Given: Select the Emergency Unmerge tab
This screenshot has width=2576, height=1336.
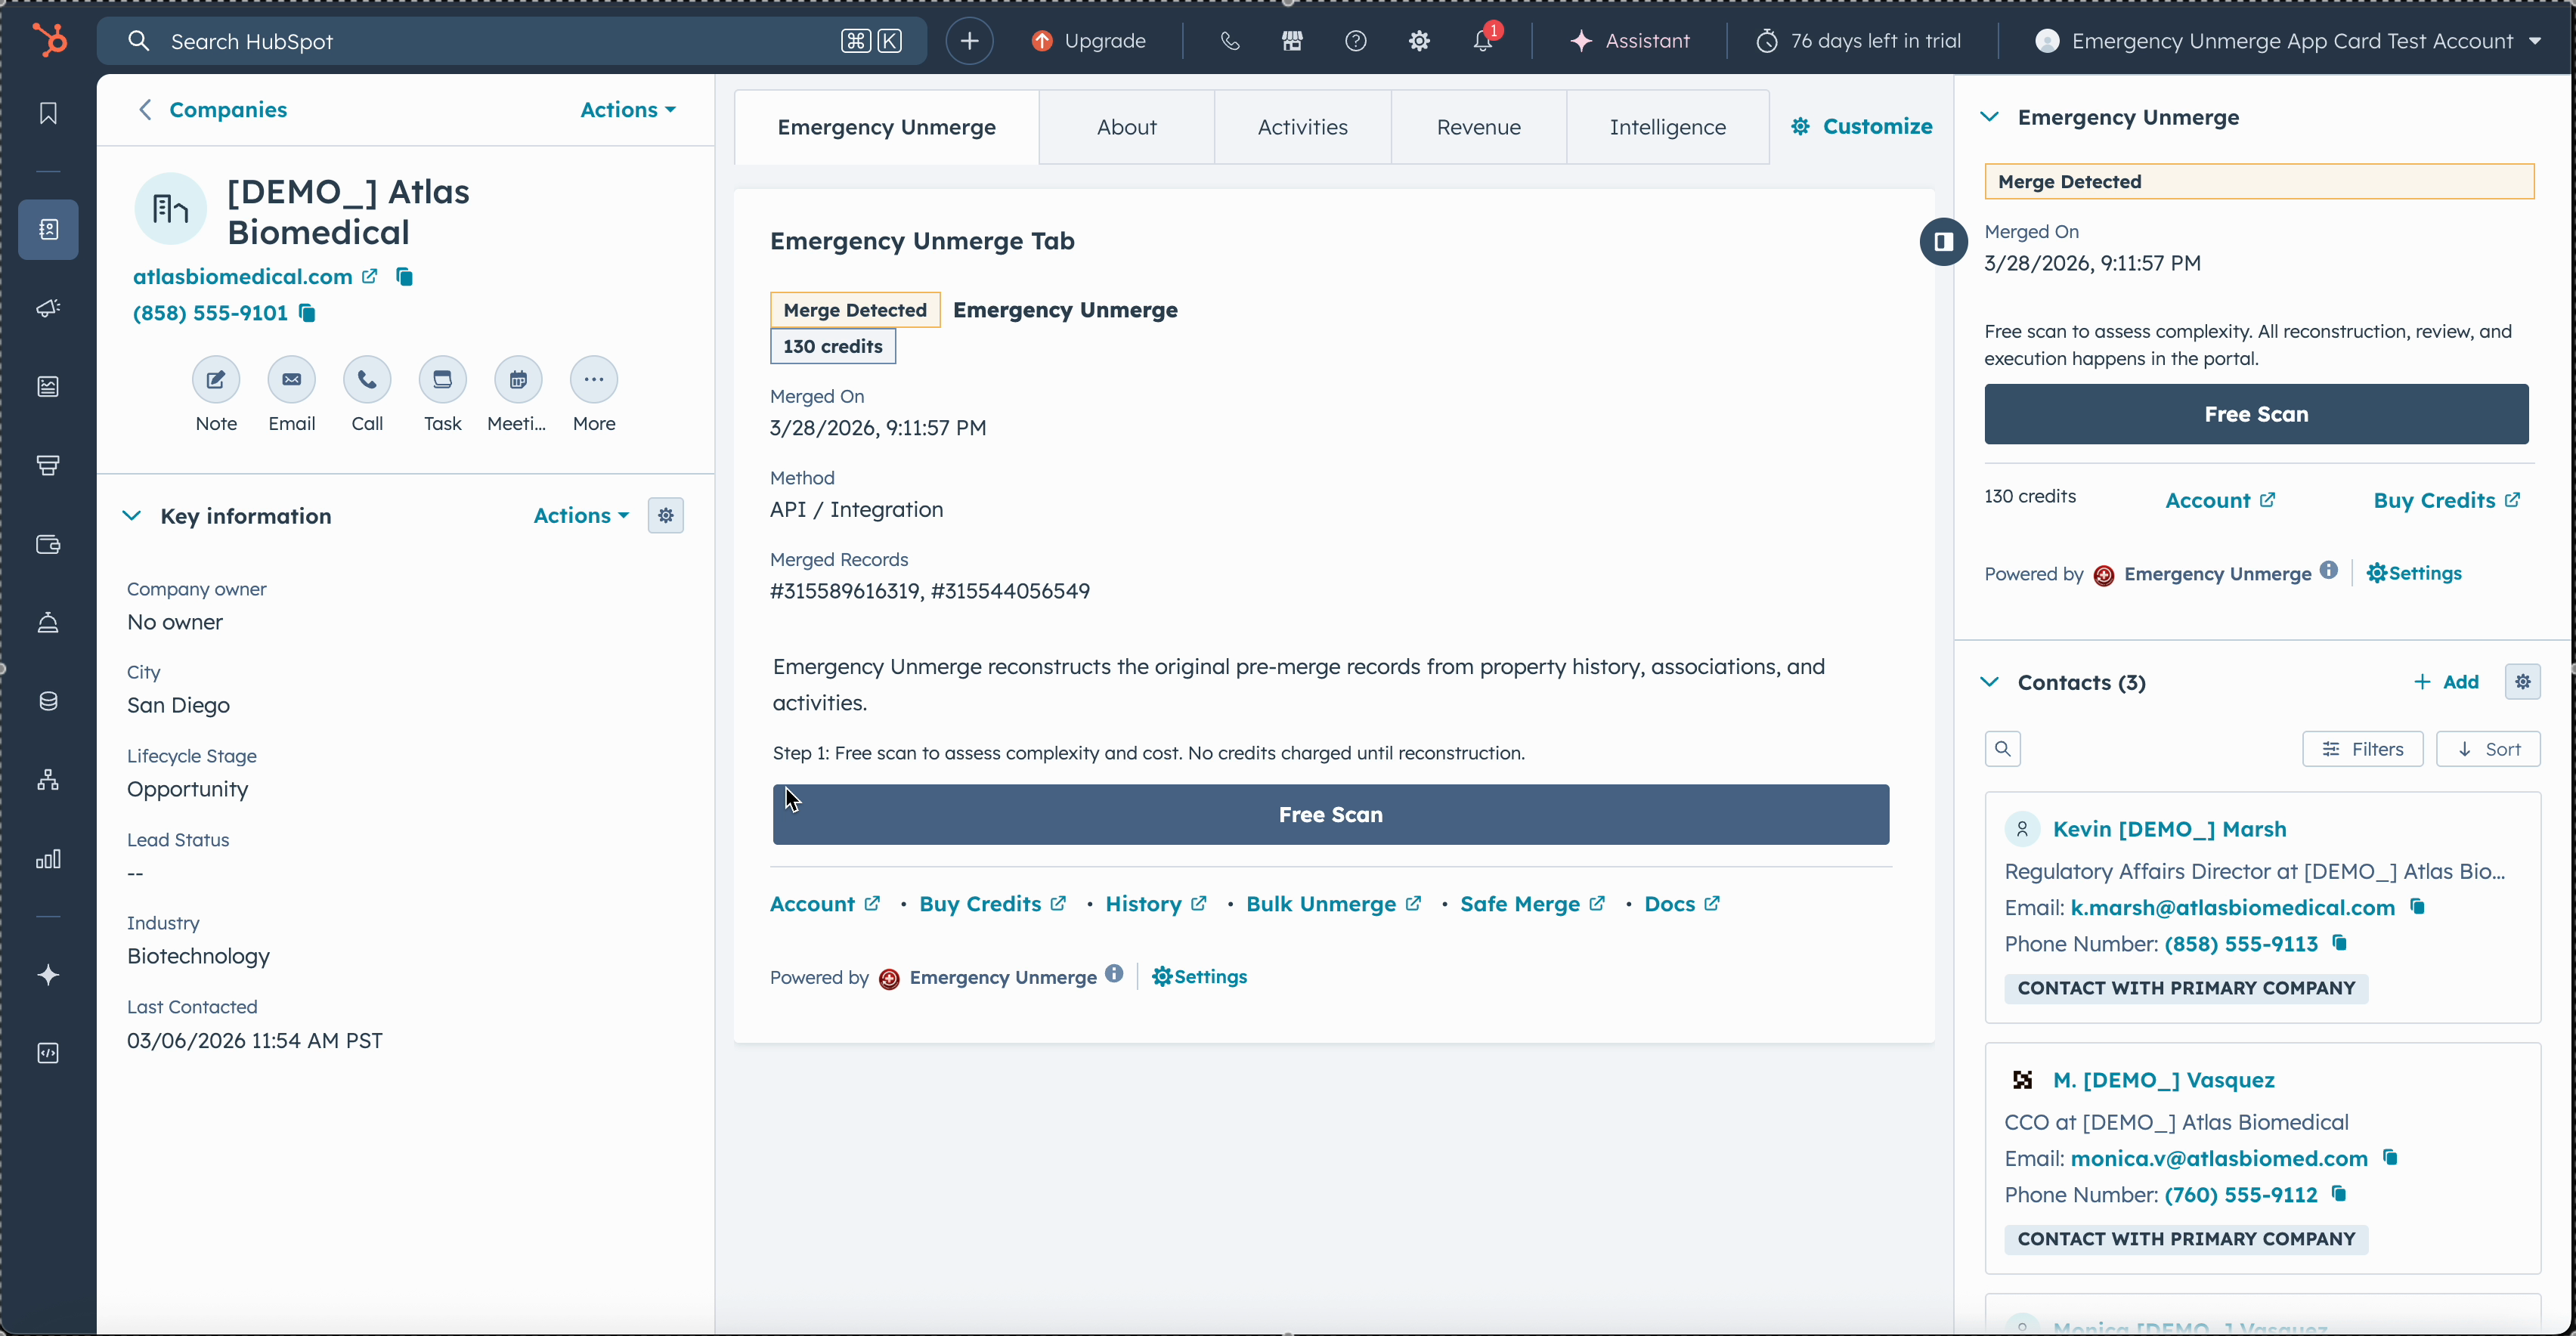Looking at the screenshot, I should tap(886, 127).
